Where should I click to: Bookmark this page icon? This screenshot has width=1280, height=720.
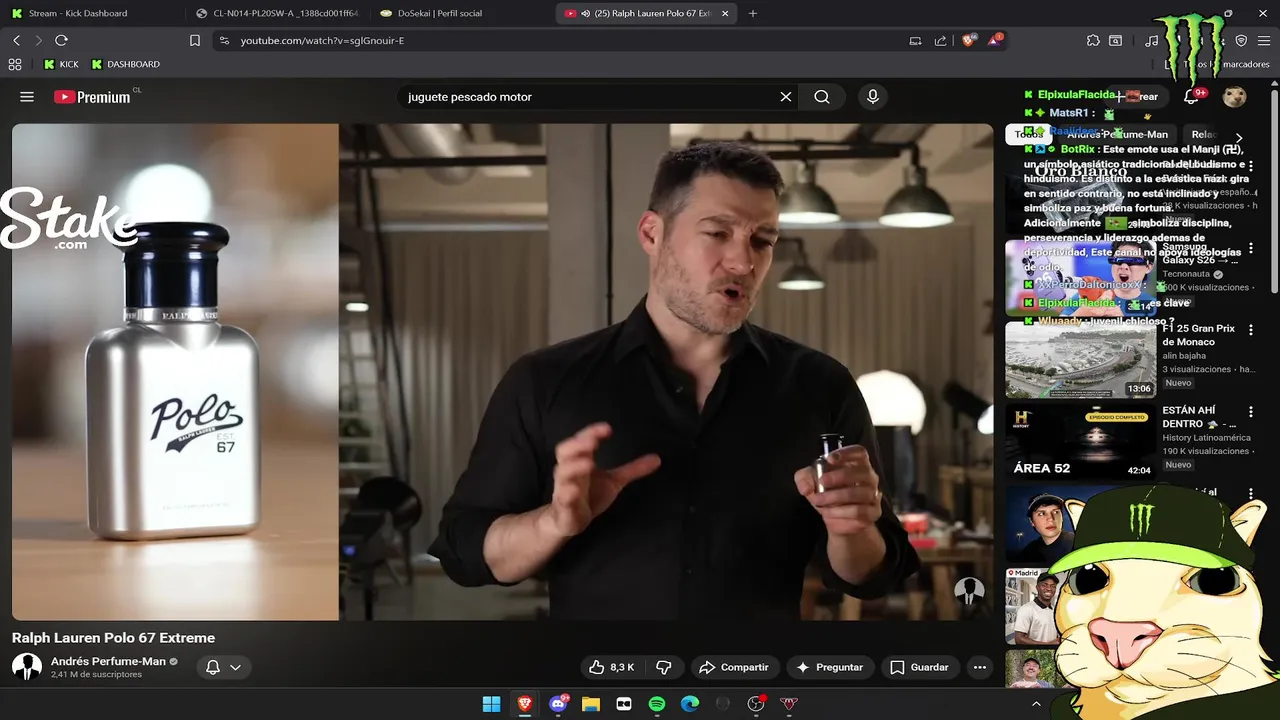195,41
